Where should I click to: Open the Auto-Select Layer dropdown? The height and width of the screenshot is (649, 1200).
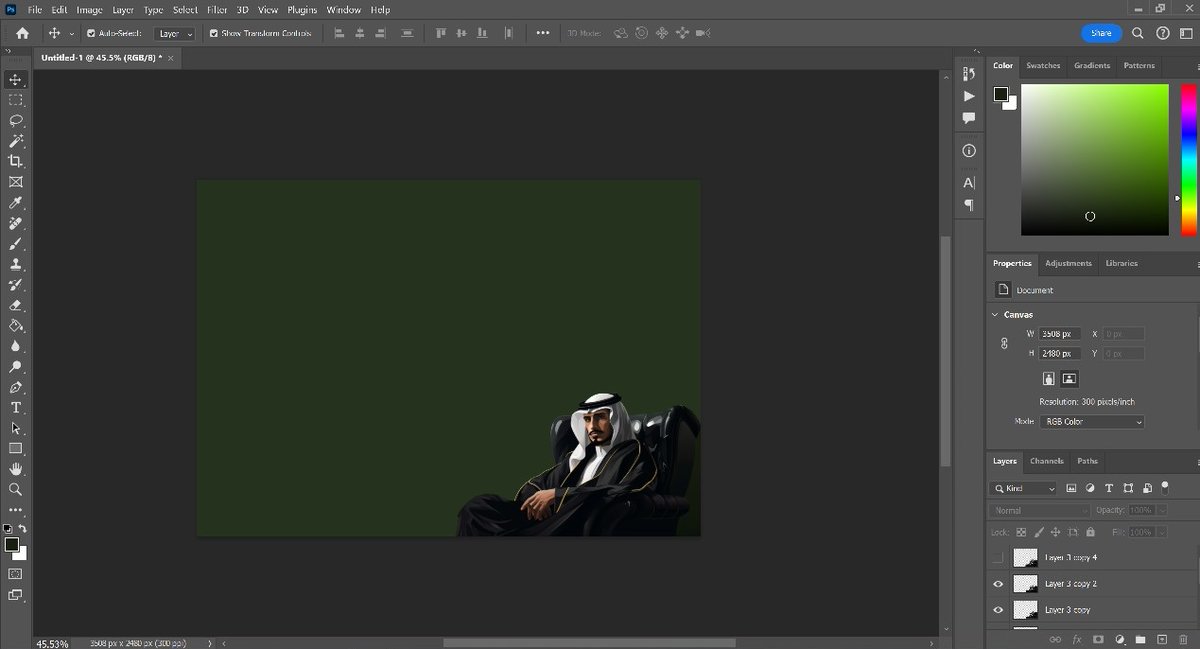click(175, 33)
